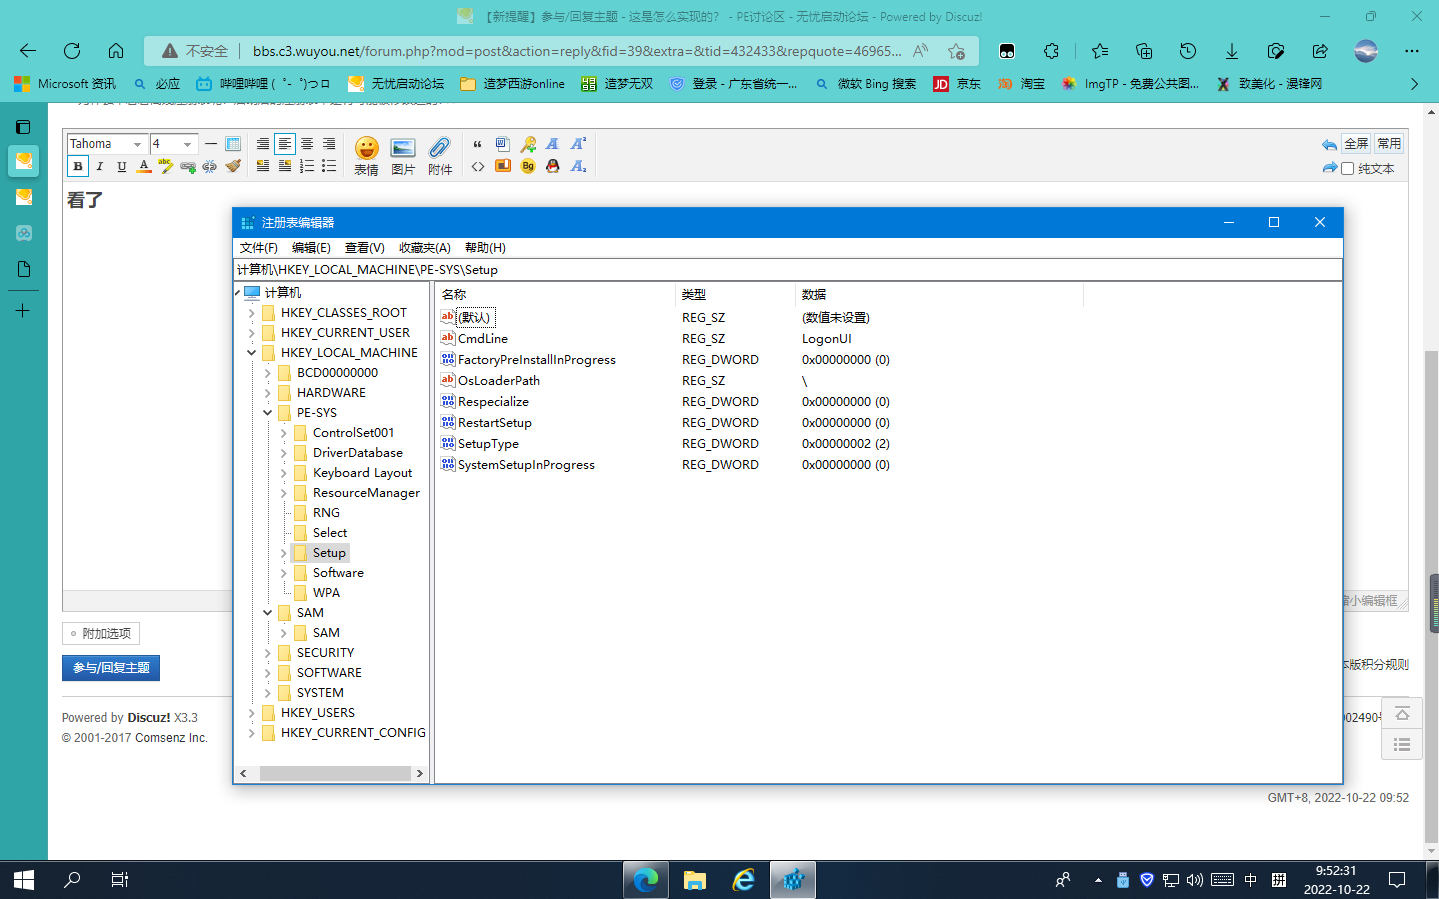Expand the HKEY_CURRENT_CONFIG node
This screenshot has width=1439, height=899.
[x=251, y=733]
